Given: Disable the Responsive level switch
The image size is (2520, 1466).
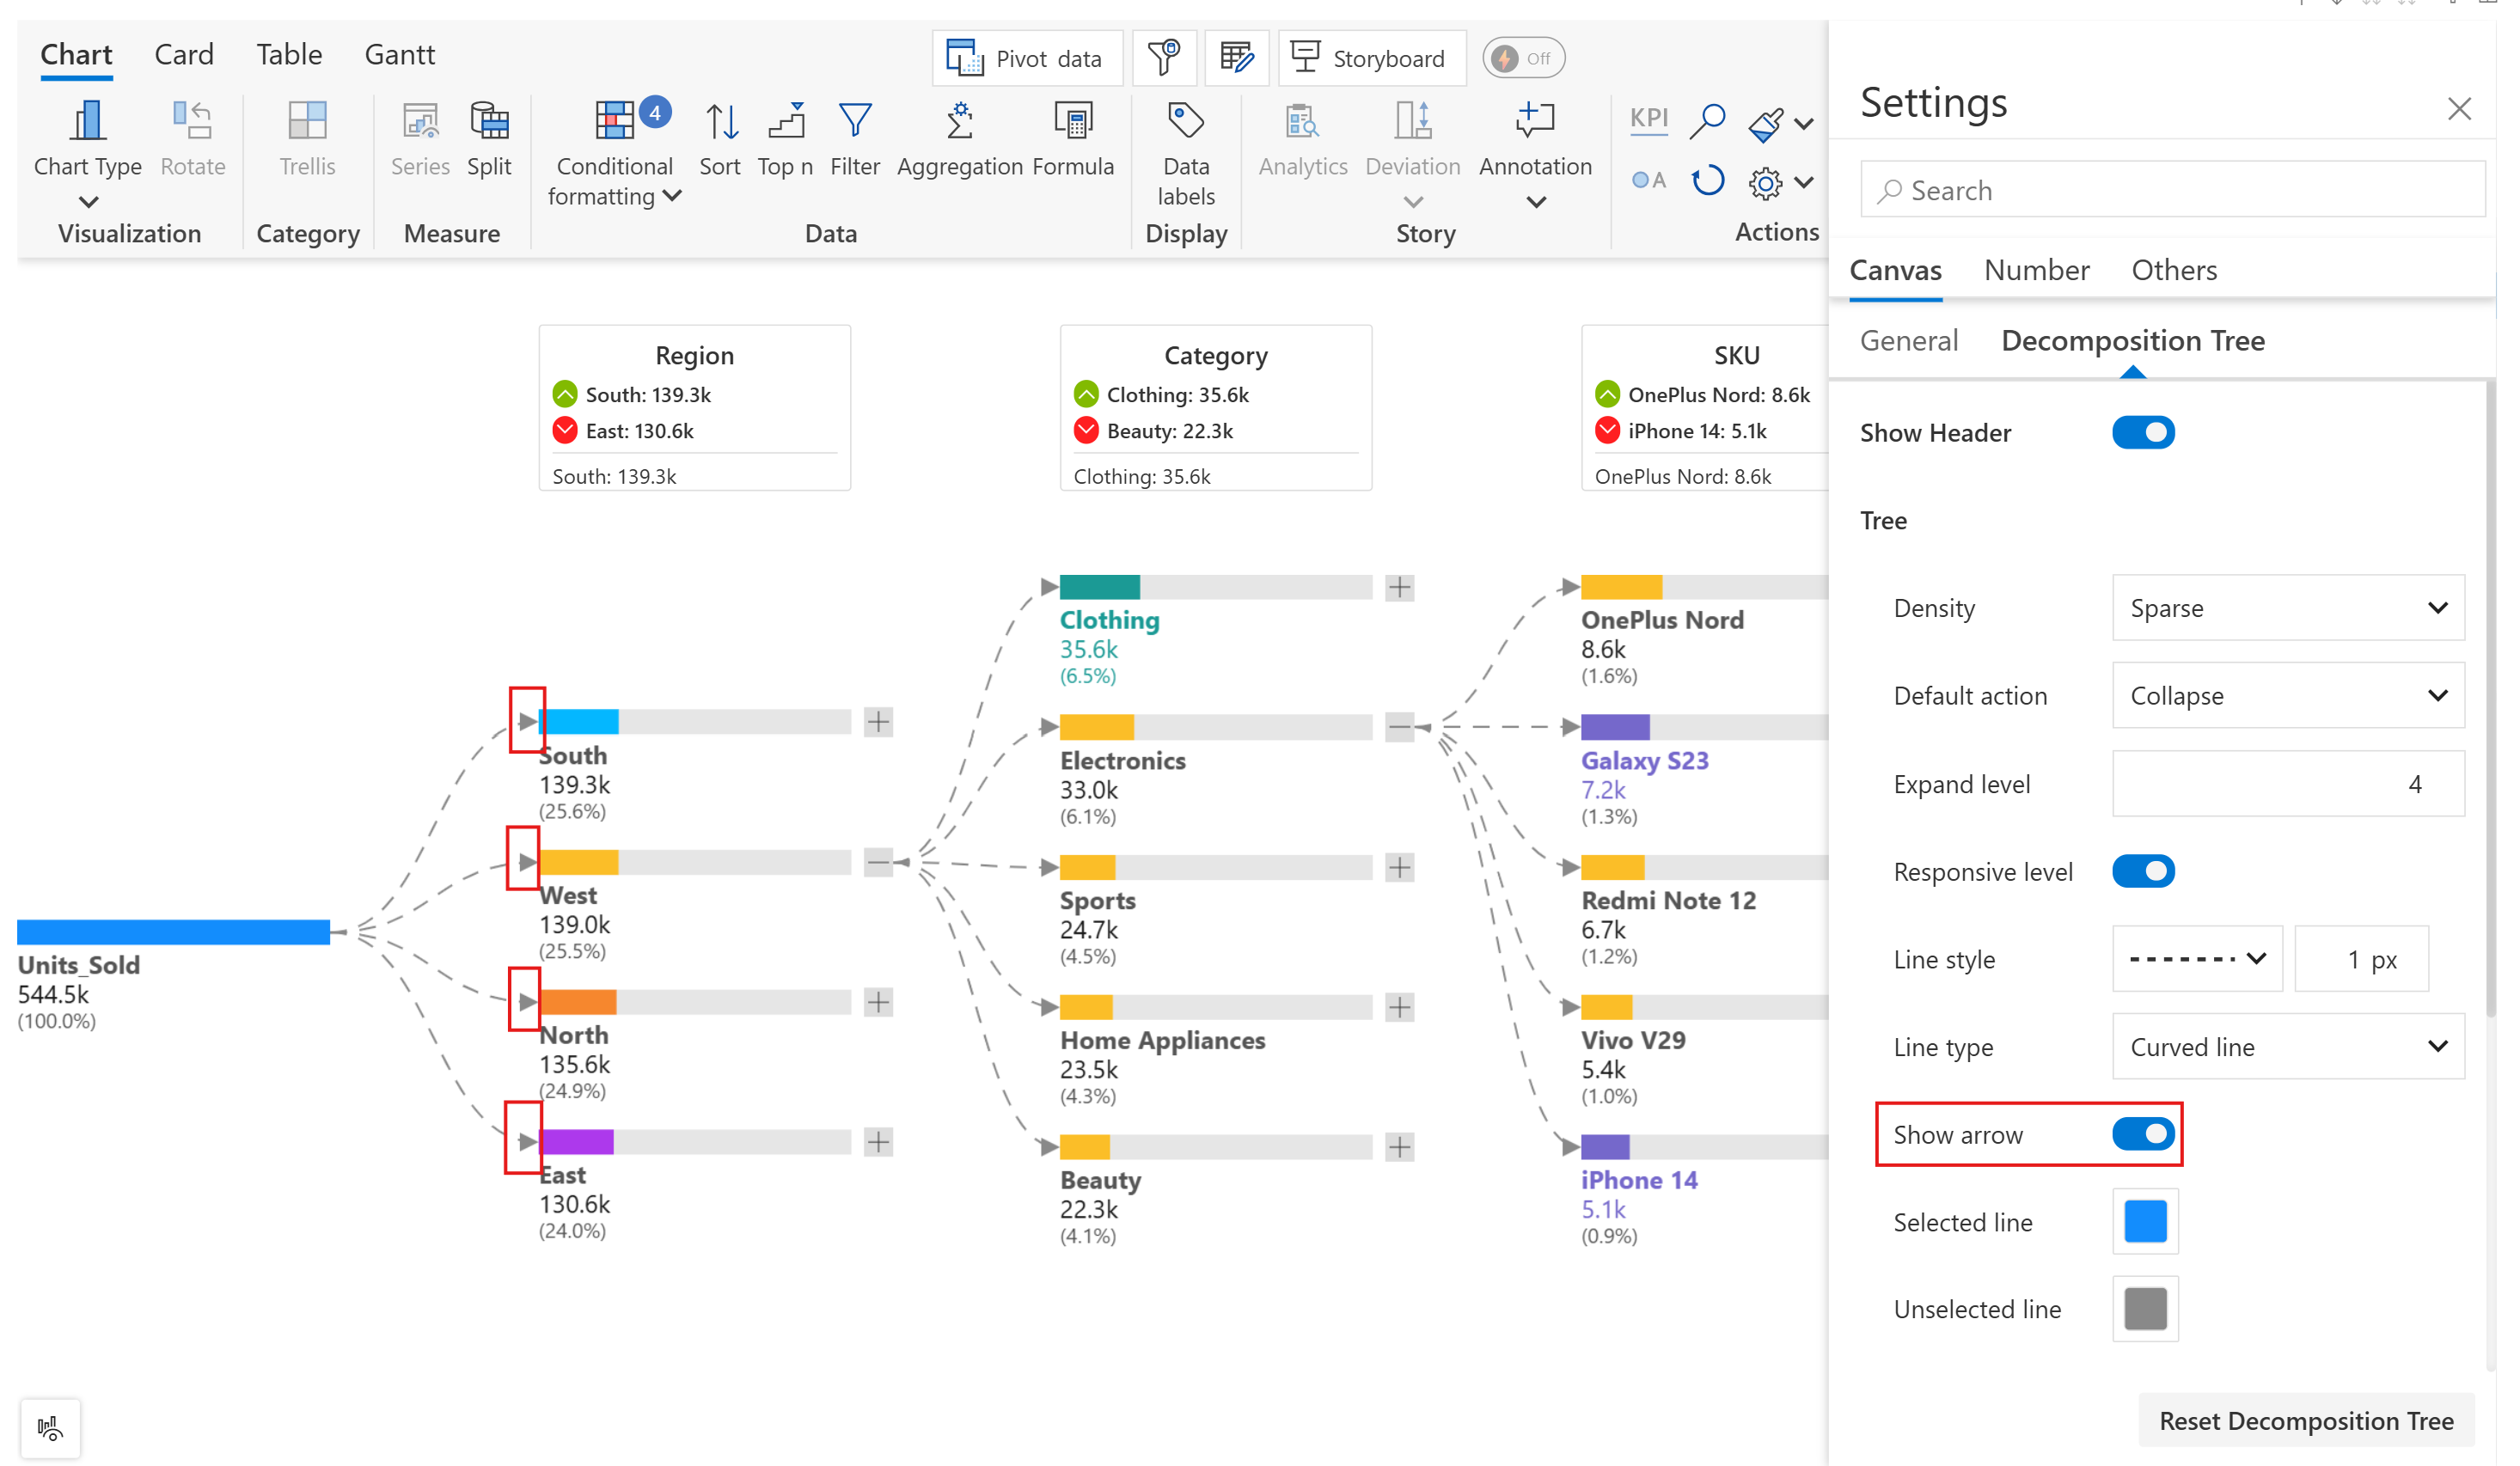Looking at the screenshot, I should 2143,871.
